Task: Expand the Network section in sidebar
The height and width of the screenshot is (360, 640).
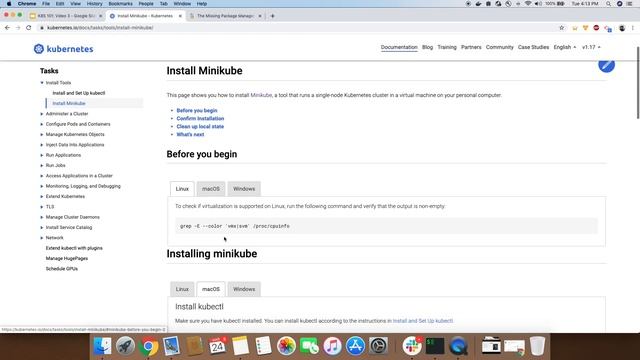Action: tap(42, 238)
